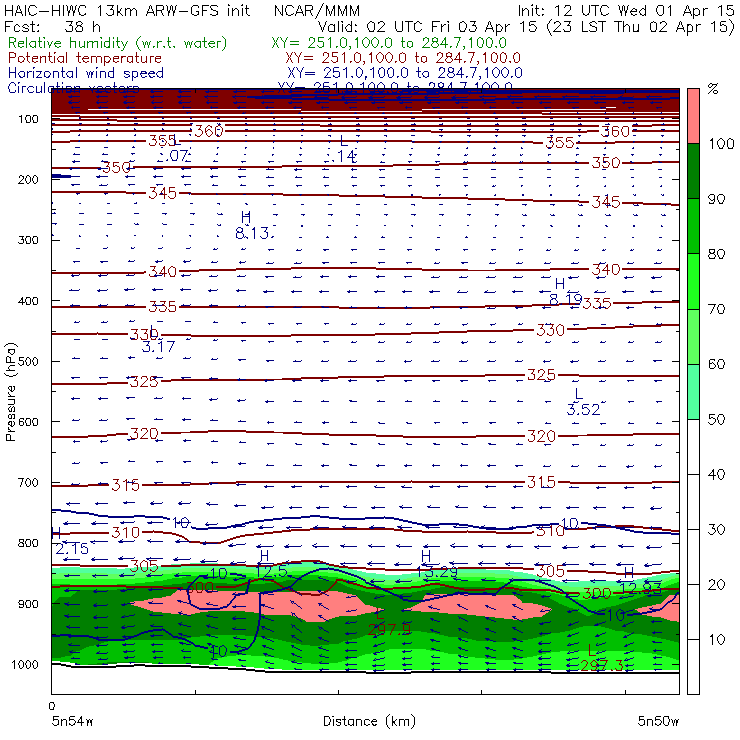Click the '(23 LST Thu 02 Apr 15)' local time text
Image resolution: width=740 pixels, height=740 pixels.
[x=640, y=26]
